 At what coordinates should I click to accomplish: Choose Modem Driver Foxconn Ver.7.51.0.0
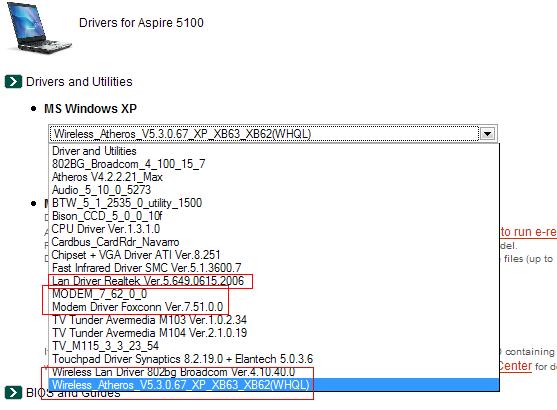[x=274, y=307]
